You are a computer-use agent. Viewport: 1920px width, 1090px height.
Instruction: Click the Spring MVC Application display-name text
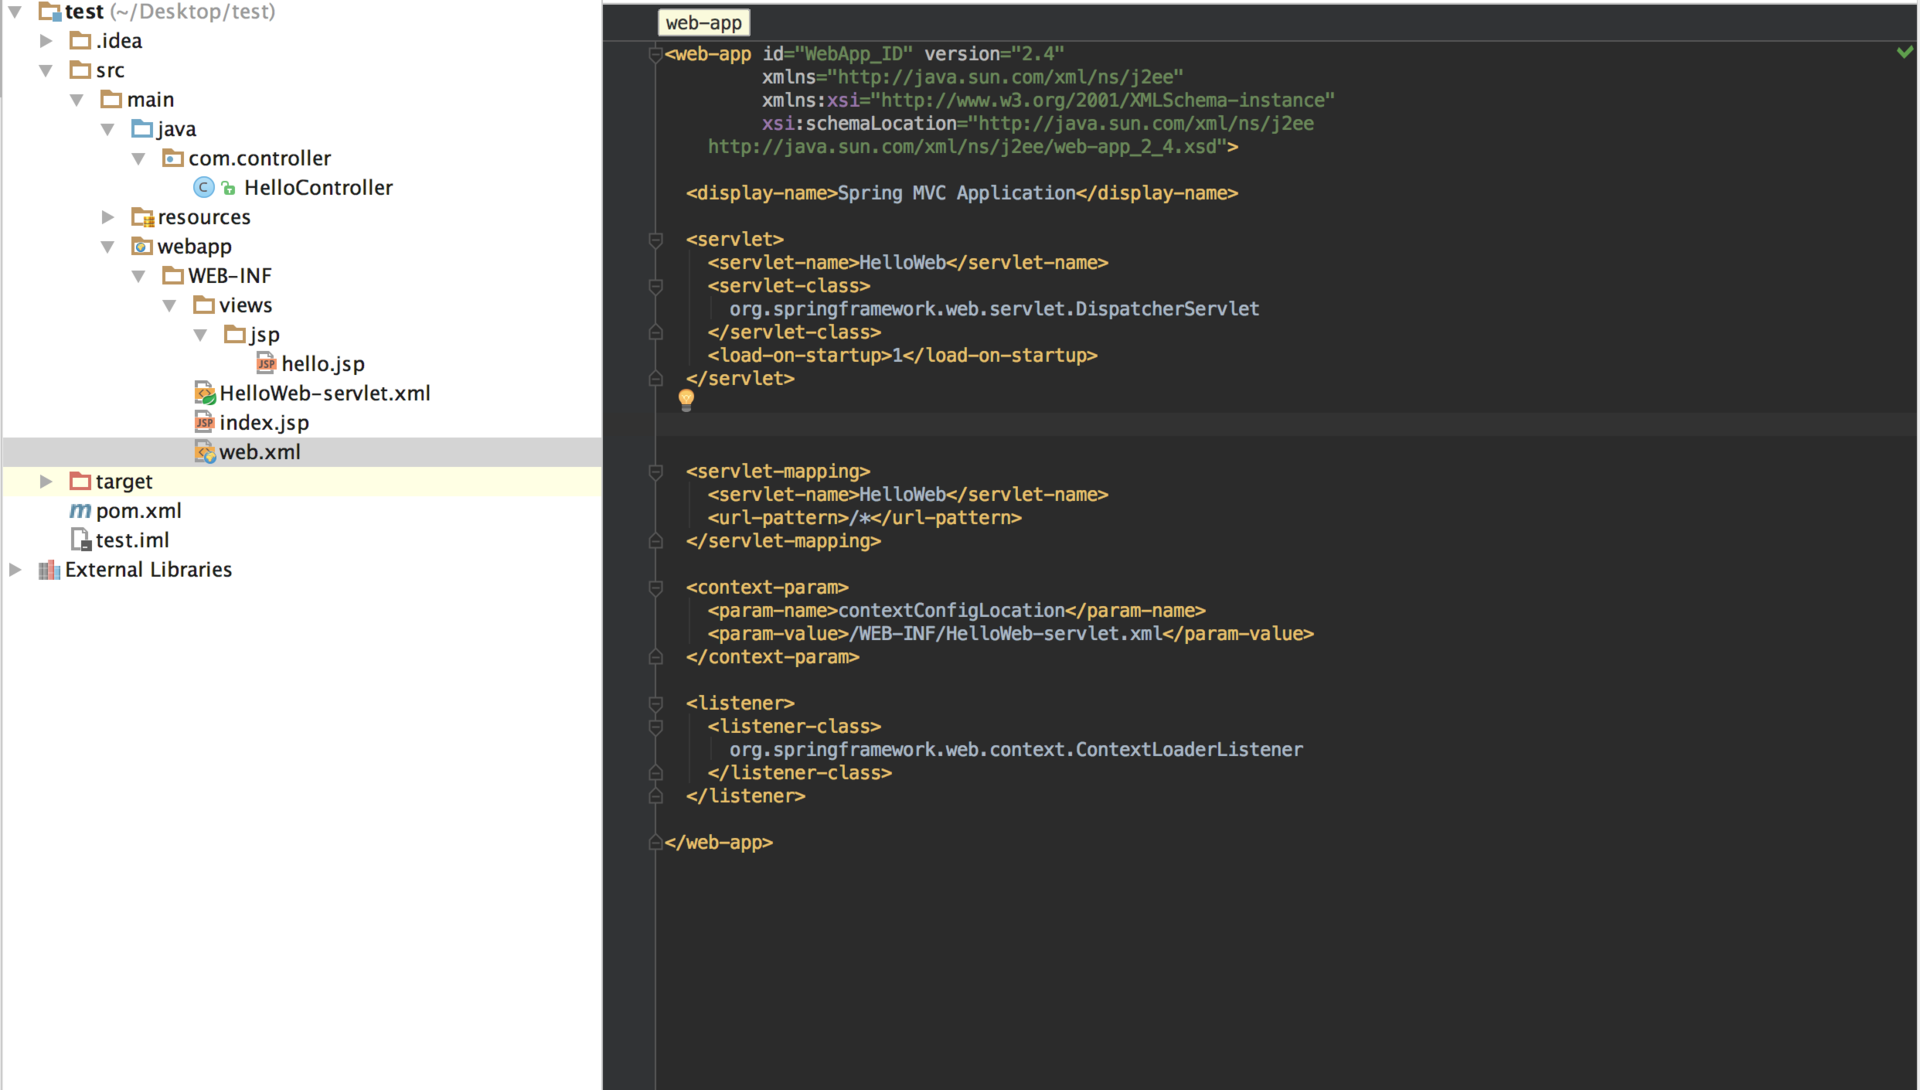tap(956, 193)
